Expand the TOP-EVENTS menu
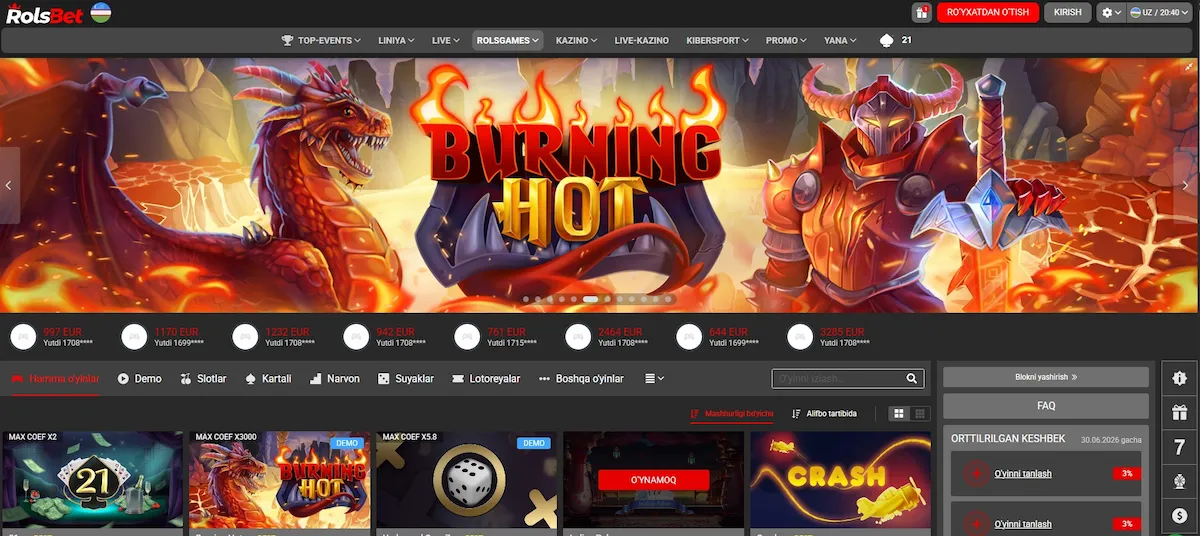The image size is (1200, 536). (322, 41)
